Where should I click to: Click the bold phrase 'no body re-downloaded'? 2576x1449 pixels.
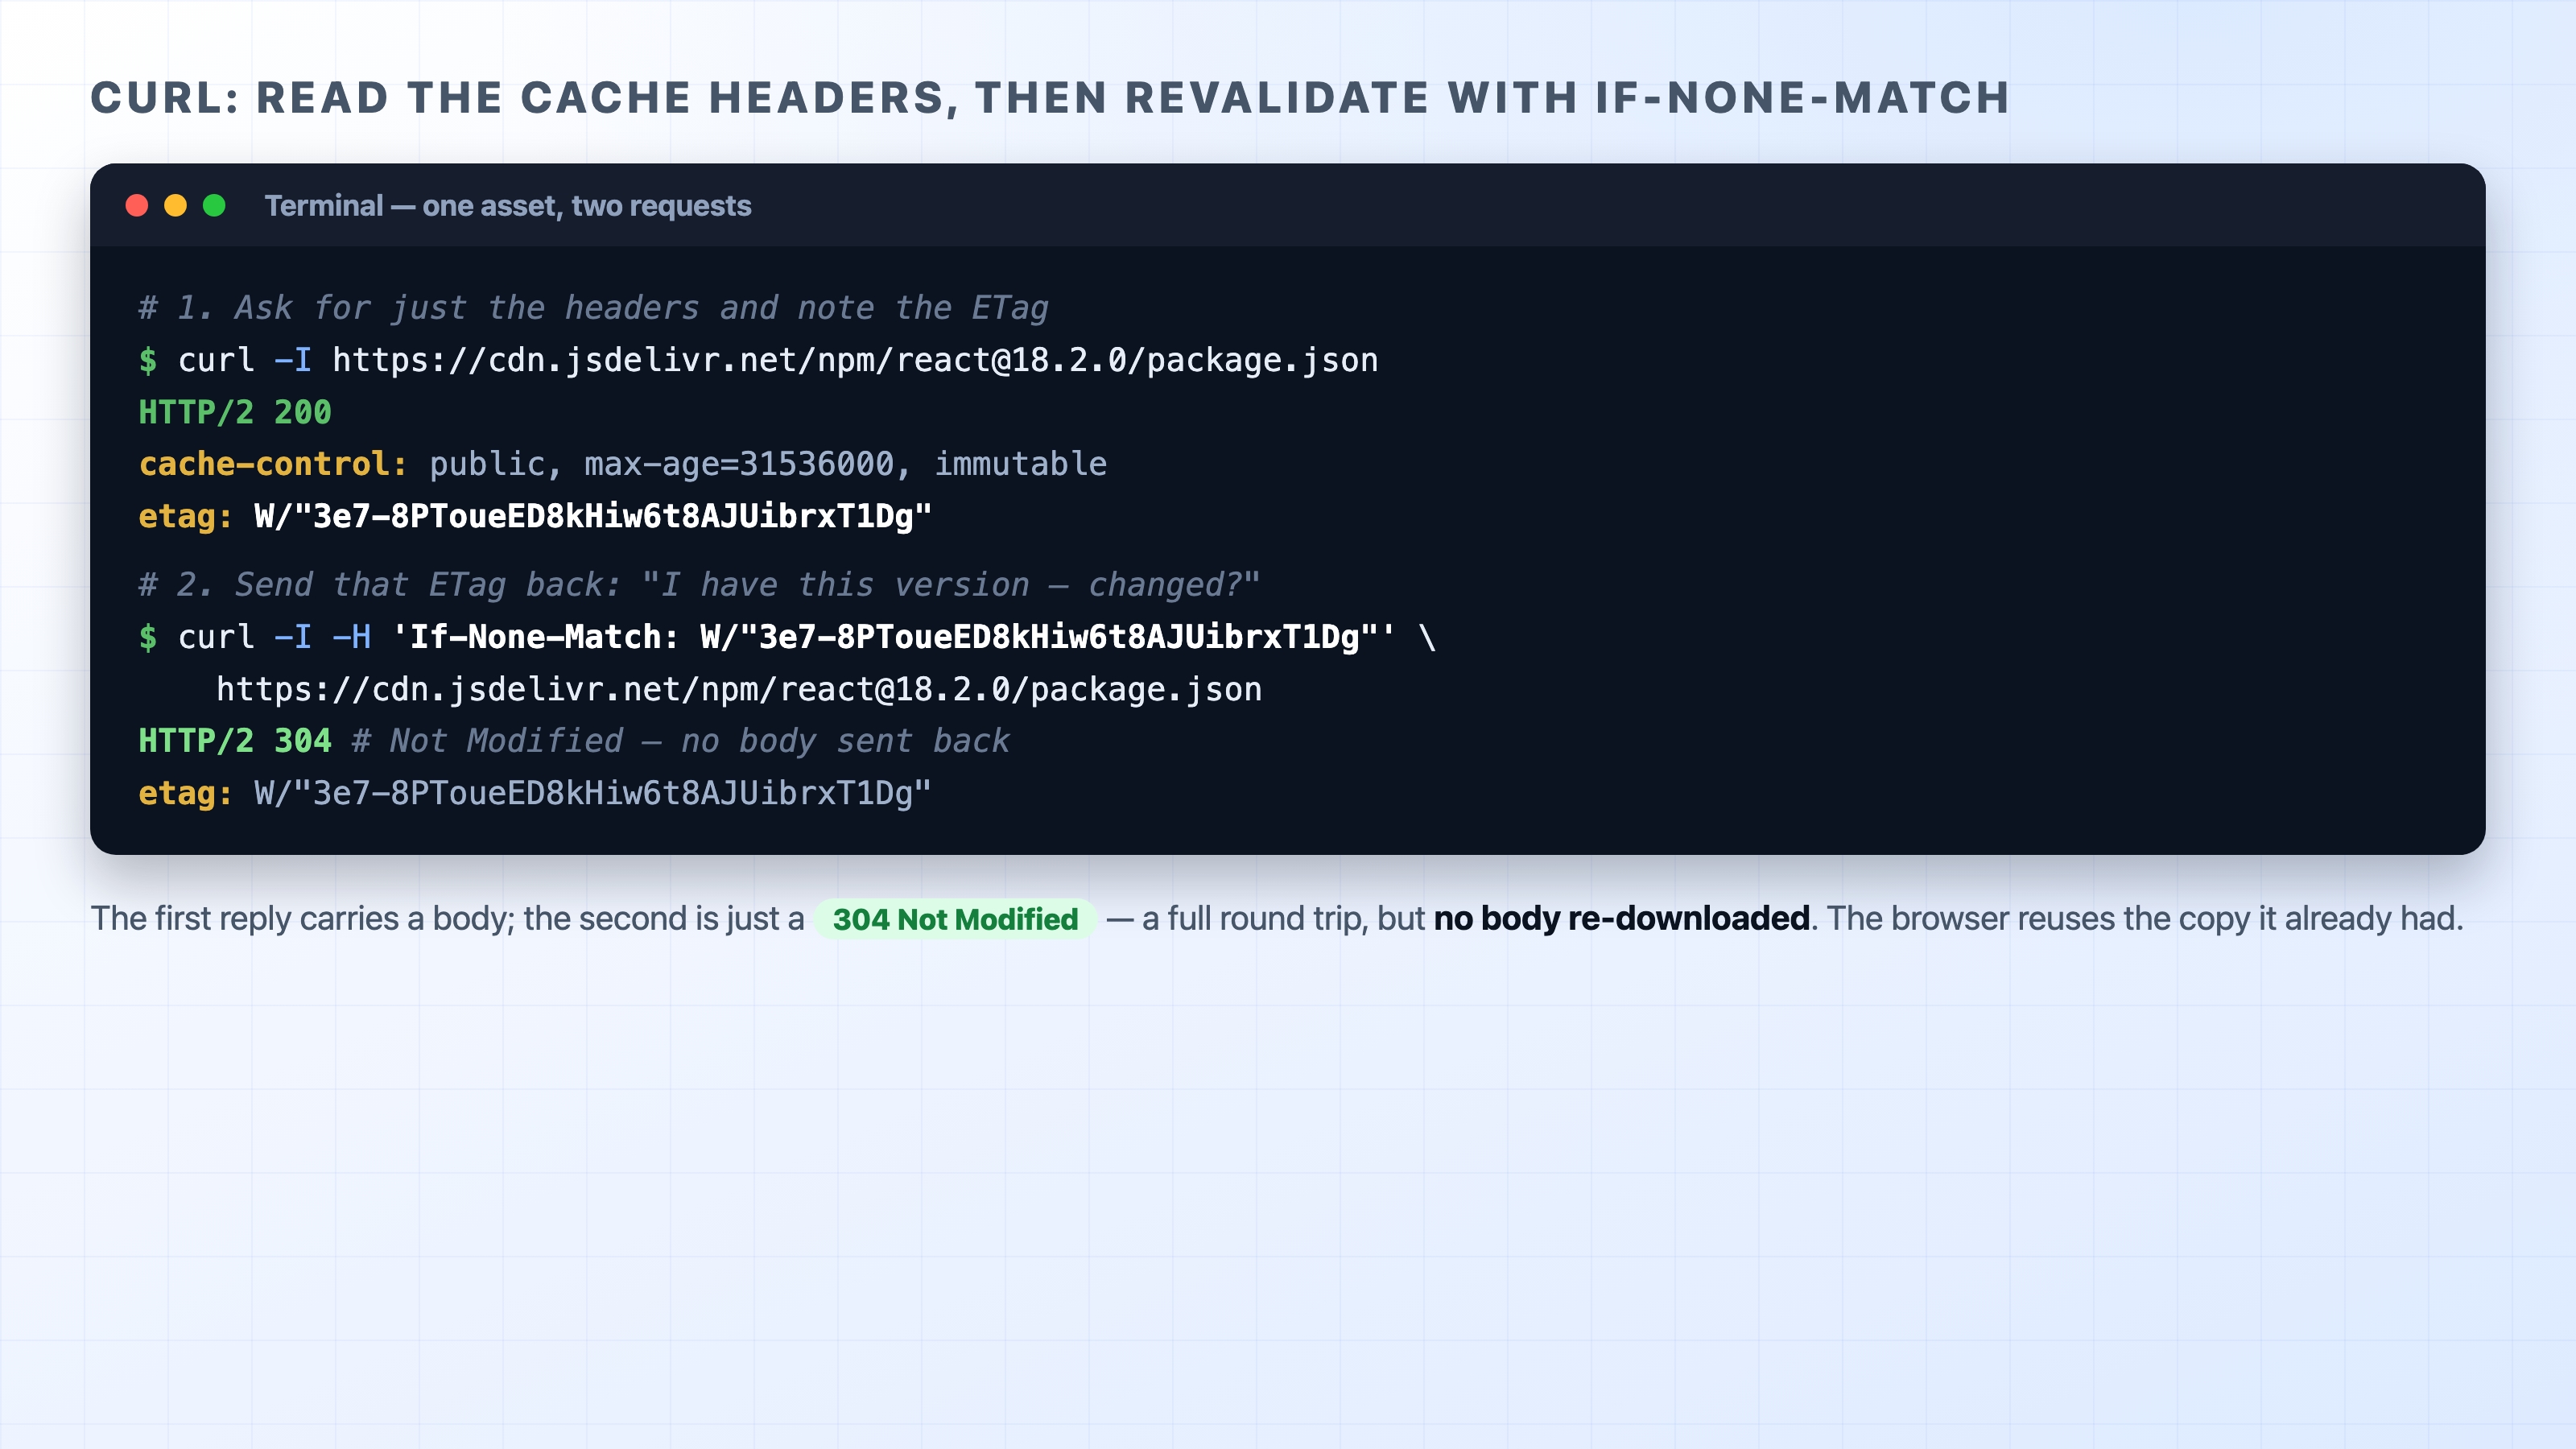1621,918
